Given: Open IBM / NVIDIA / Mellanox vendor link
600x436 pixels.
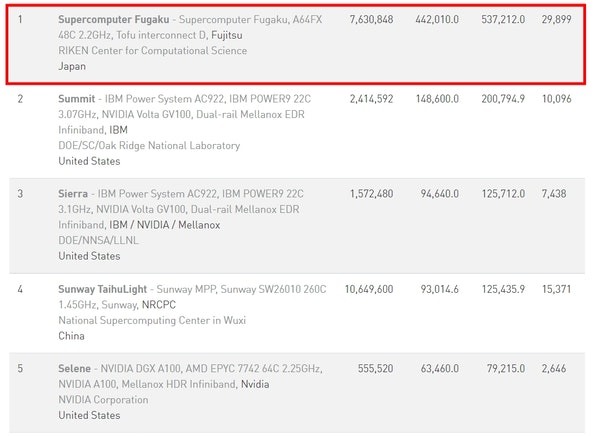Looking at the screenshot, I should pos(165,225).
